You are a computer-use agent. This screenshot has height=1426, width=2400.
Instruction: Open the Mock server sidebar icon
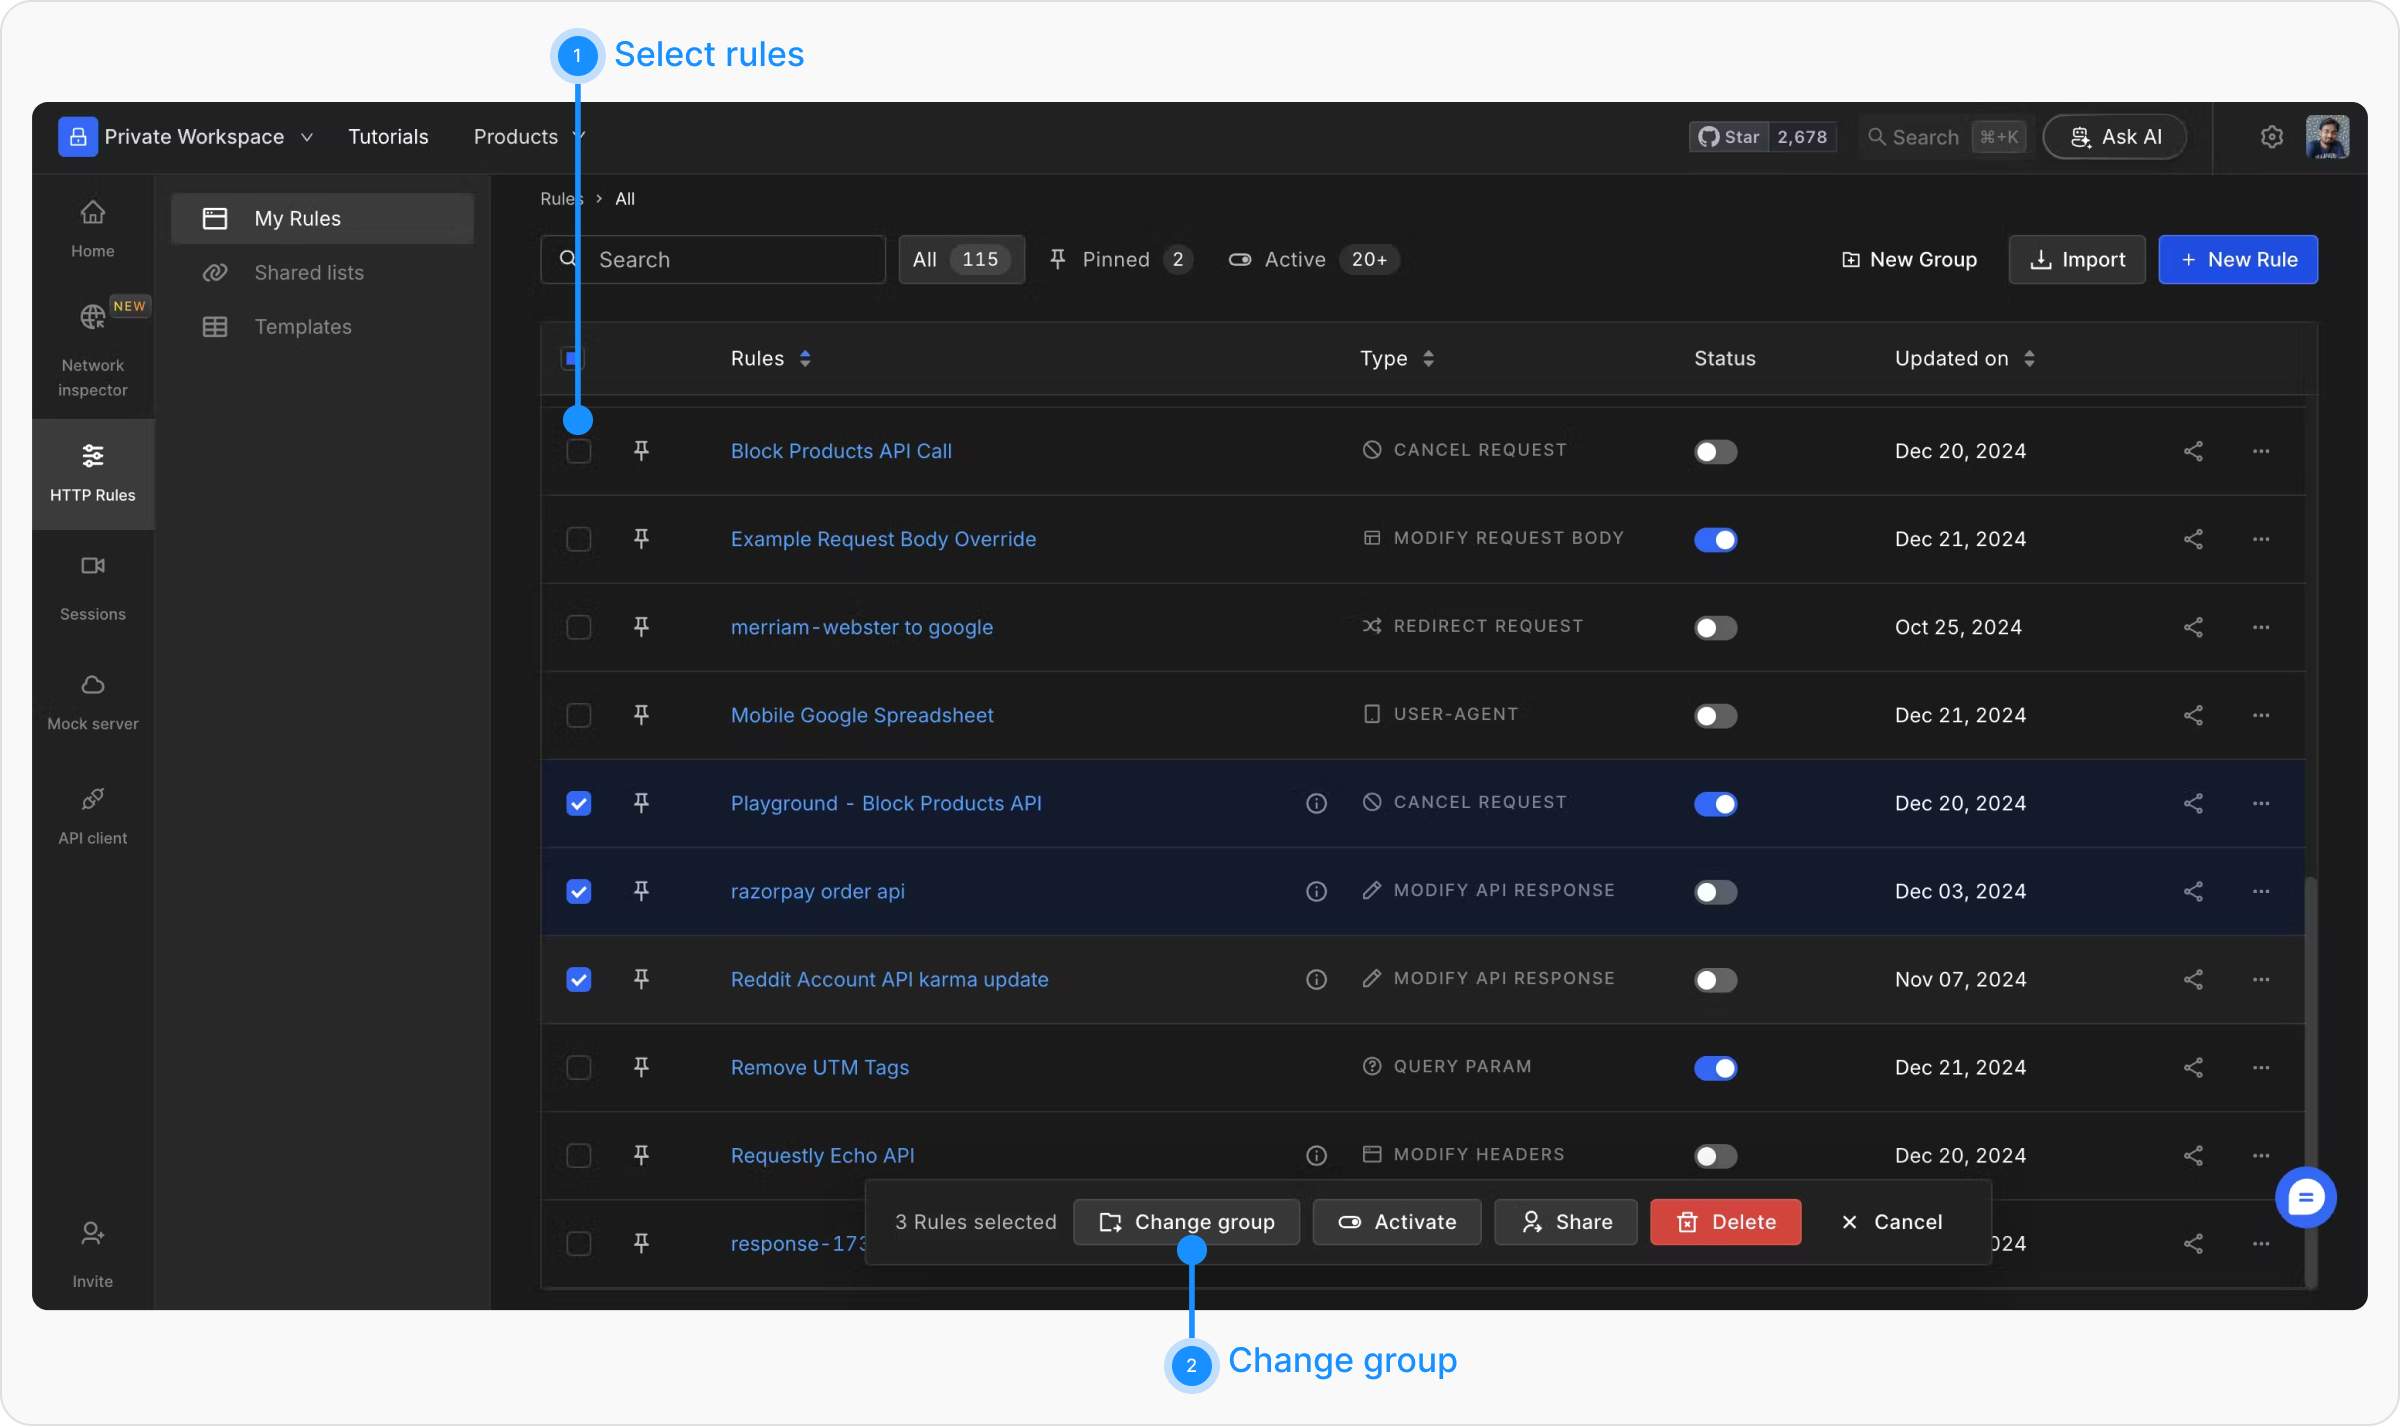point(92,686)
